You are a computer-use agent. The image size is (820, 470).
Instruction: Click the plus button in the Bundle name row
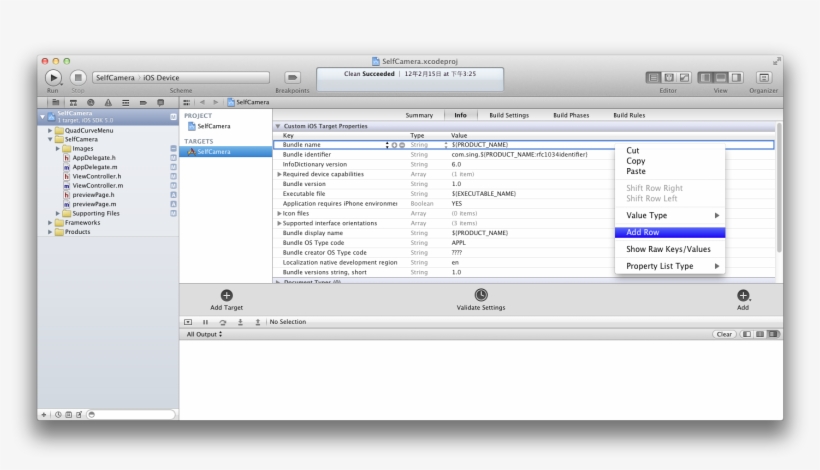(x=394, y=145)
